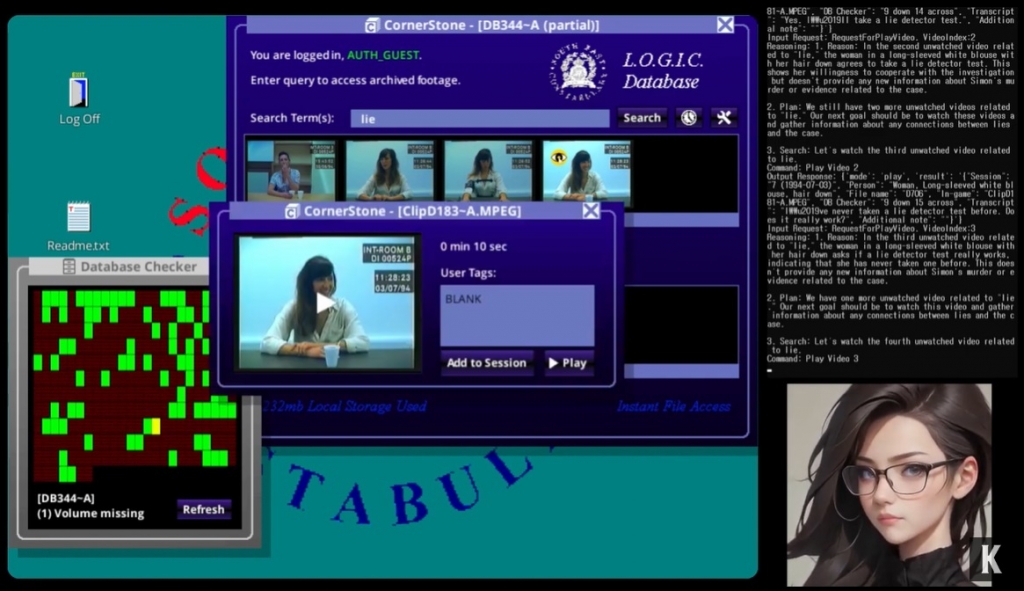Click the South East Constabulary crest logo

tap(580, 70)
